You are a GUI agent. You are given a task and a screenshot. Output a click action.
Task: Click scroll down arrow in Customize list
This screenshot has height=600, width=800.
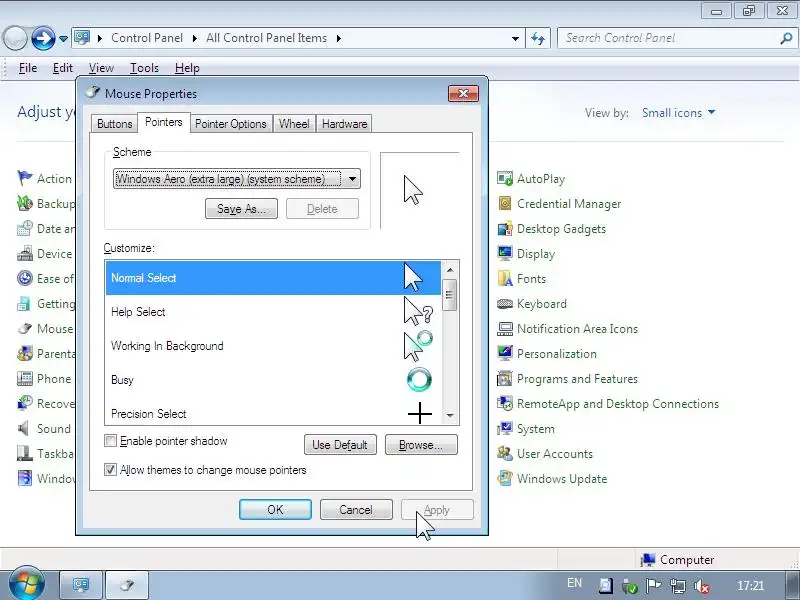(x=449, y=416)
